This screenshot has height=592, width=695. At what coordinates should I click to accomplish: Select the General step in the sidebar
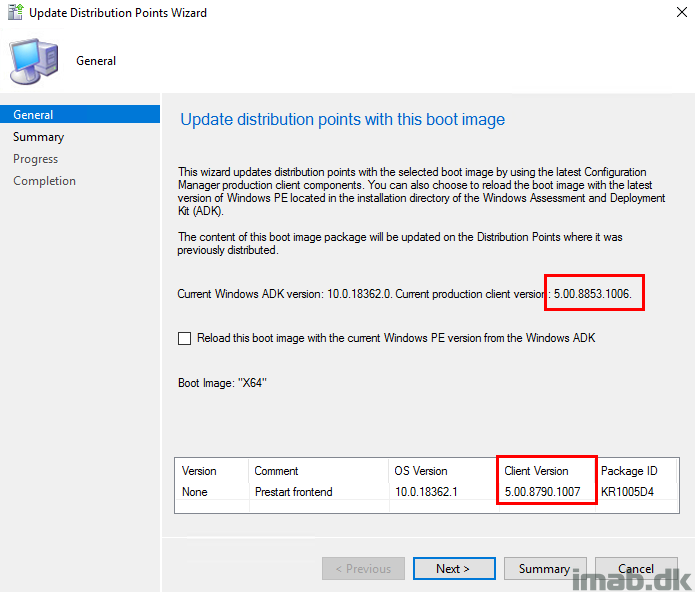point(34,115)
